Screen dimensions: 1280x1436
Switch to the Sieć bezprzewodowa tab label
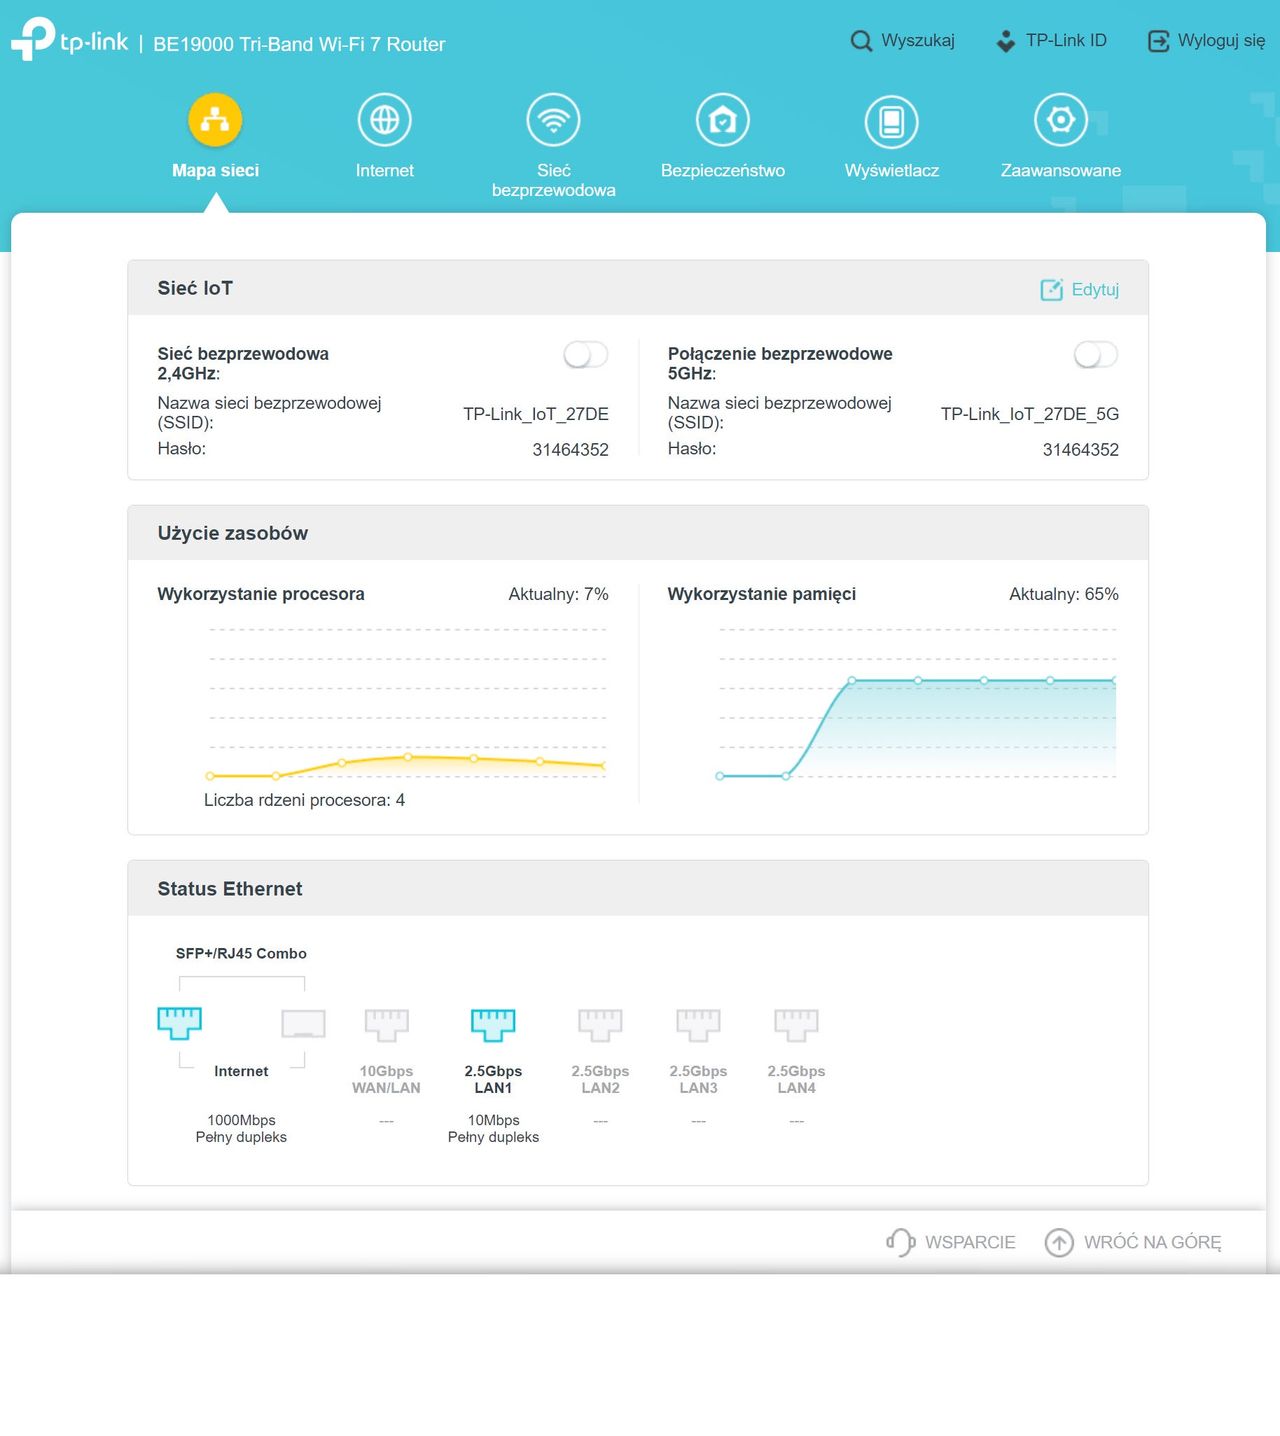coord(554,180)
